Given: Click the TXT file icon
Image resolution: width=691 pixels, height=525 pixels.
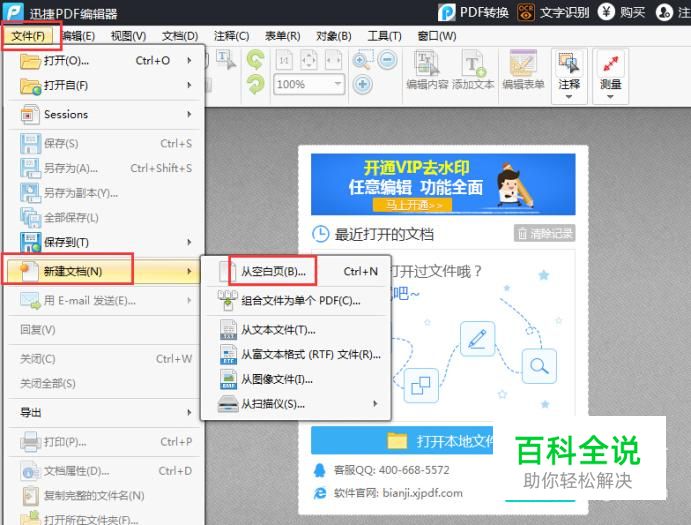Looking at the screenshot, I should pos(228,330).
